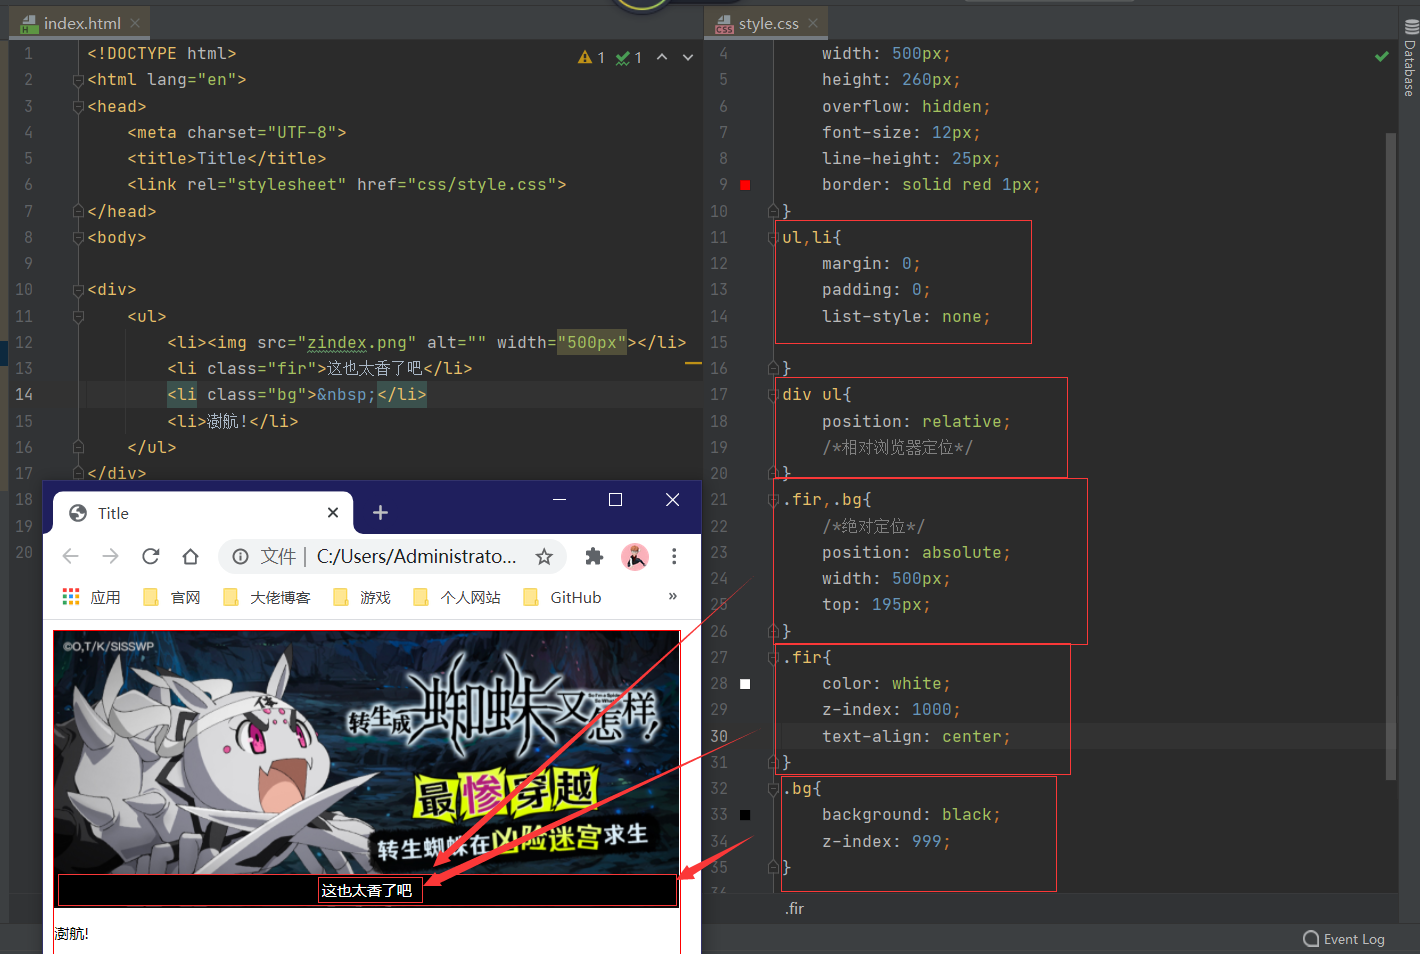This screenshot has height=954, width=1420.
Task: Click the white color swatch in gutter
Action: click(744, 684)
